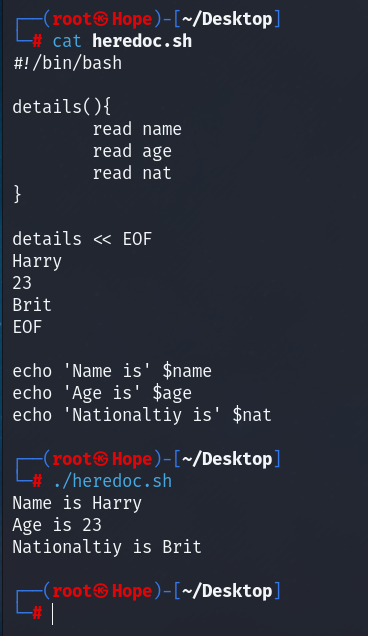The image size is (368, 636).
Task: Click the word Harry in the heredoc body
Action: (x=37, y=262)
